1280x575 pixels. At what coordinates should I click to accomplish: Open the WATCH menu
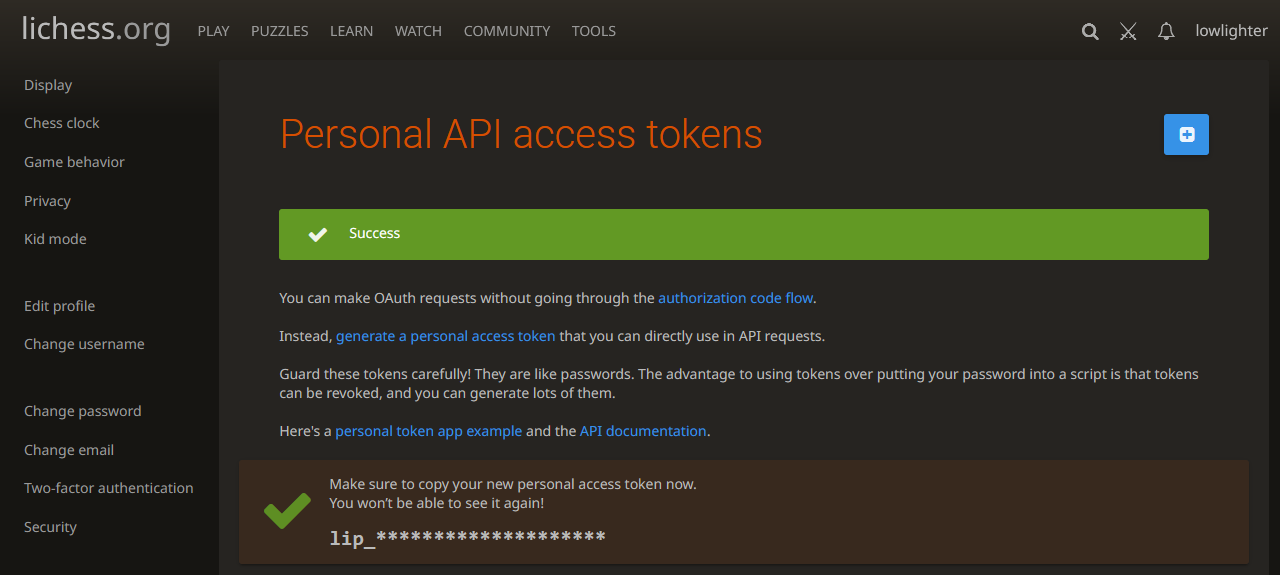click(418, 31)
